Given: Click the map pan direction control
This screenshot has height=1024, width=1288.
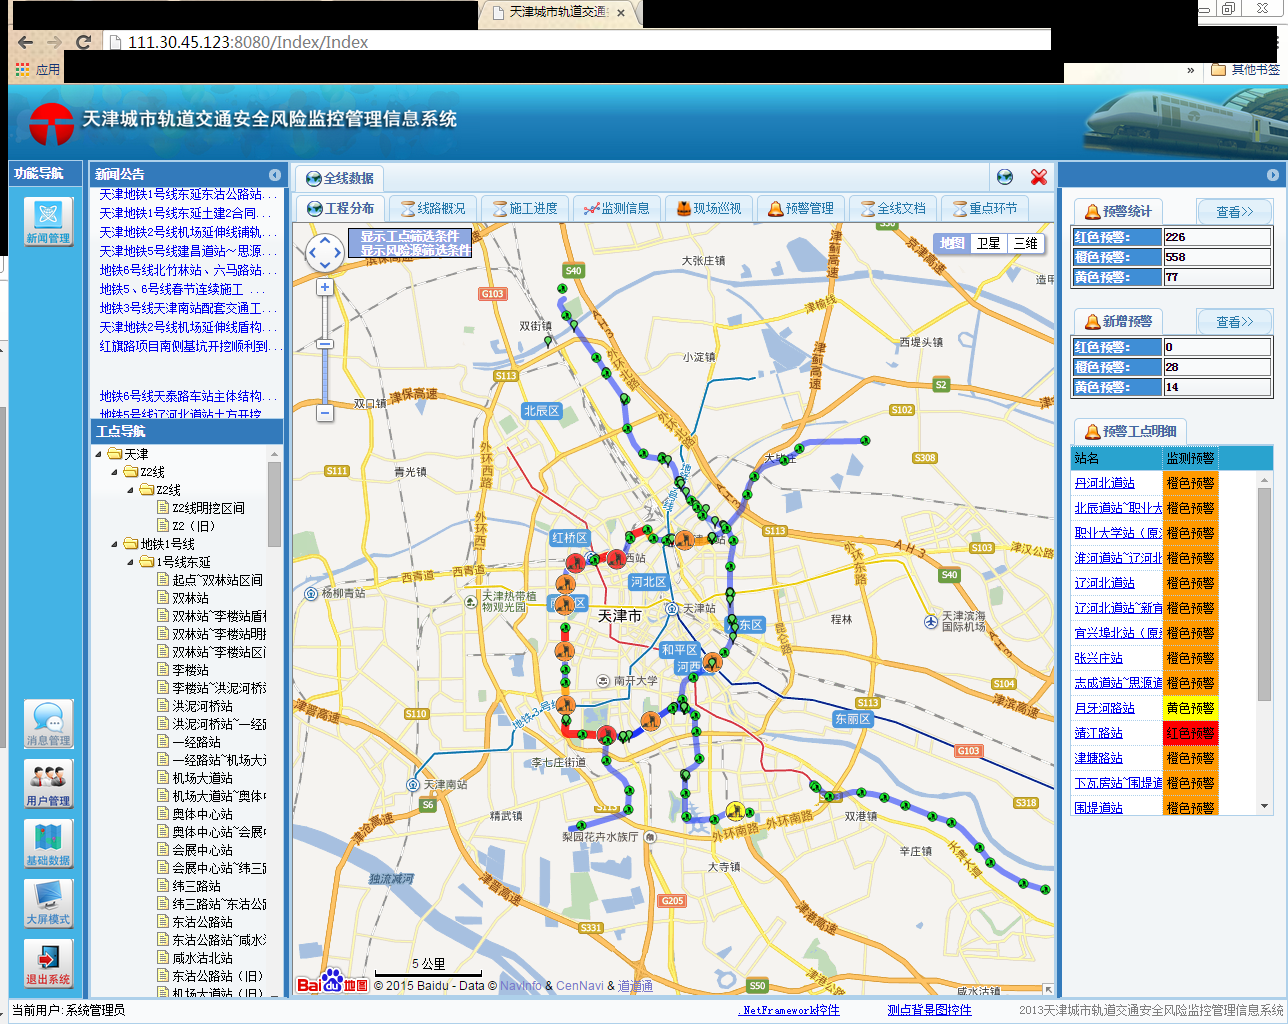Looking at the screenshot, I should (324, 253).
